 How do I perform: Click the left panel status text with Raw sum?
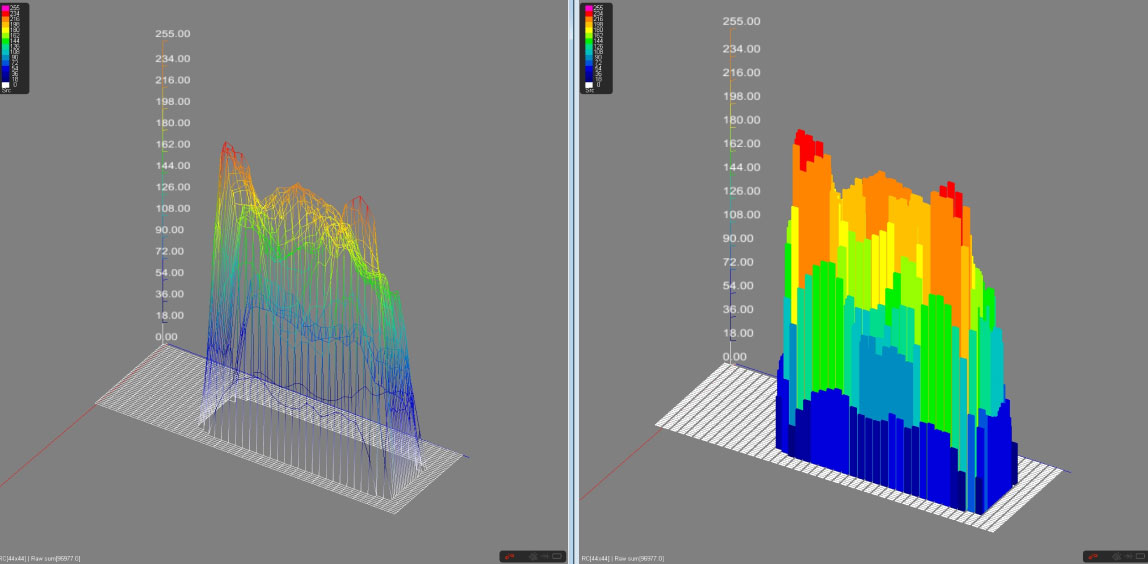point(42,558)
